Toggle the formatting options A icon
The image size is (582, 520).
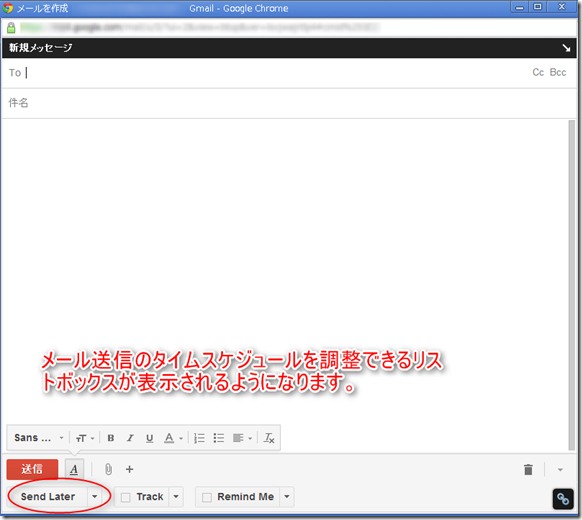coord(74,470)
